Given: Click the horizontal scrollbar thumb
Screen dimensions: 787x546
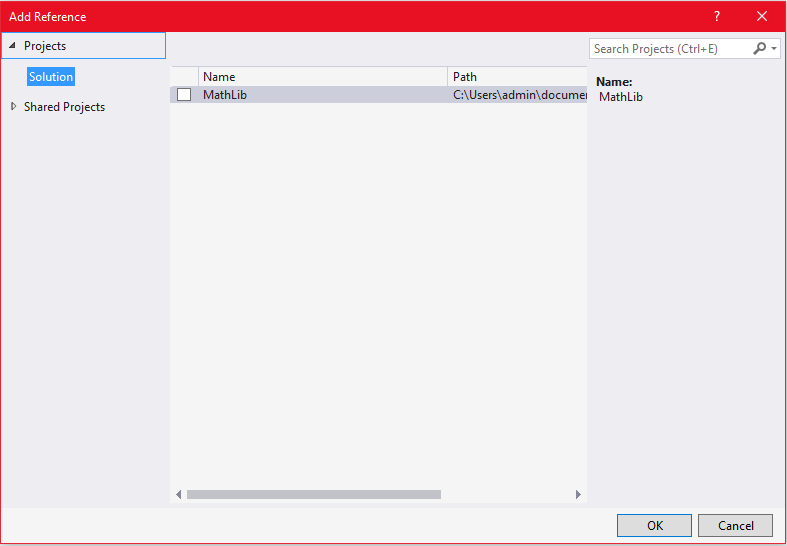Looking at the screenshot, I should point(314,495).
